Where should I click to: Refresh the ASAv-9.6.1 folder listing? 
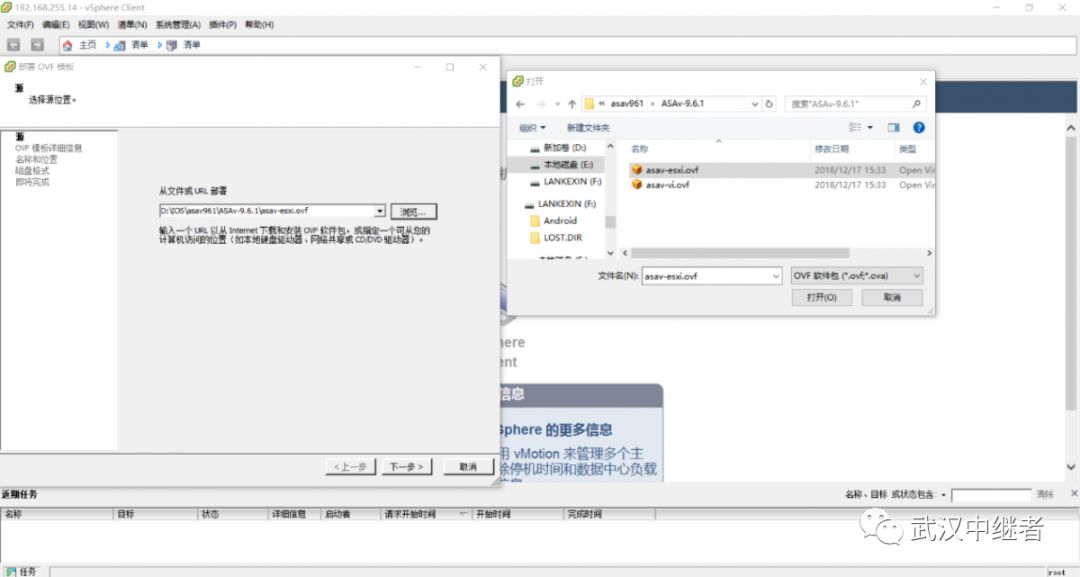pyautogui.click(x=769, y=104)
